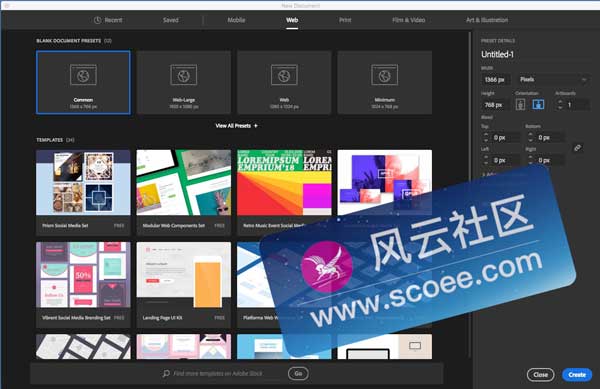The width and height of the screenshot is (600, 389).
Task: Open the Prism Social Media Set thumbnail
Action: [x=83, y=182]
